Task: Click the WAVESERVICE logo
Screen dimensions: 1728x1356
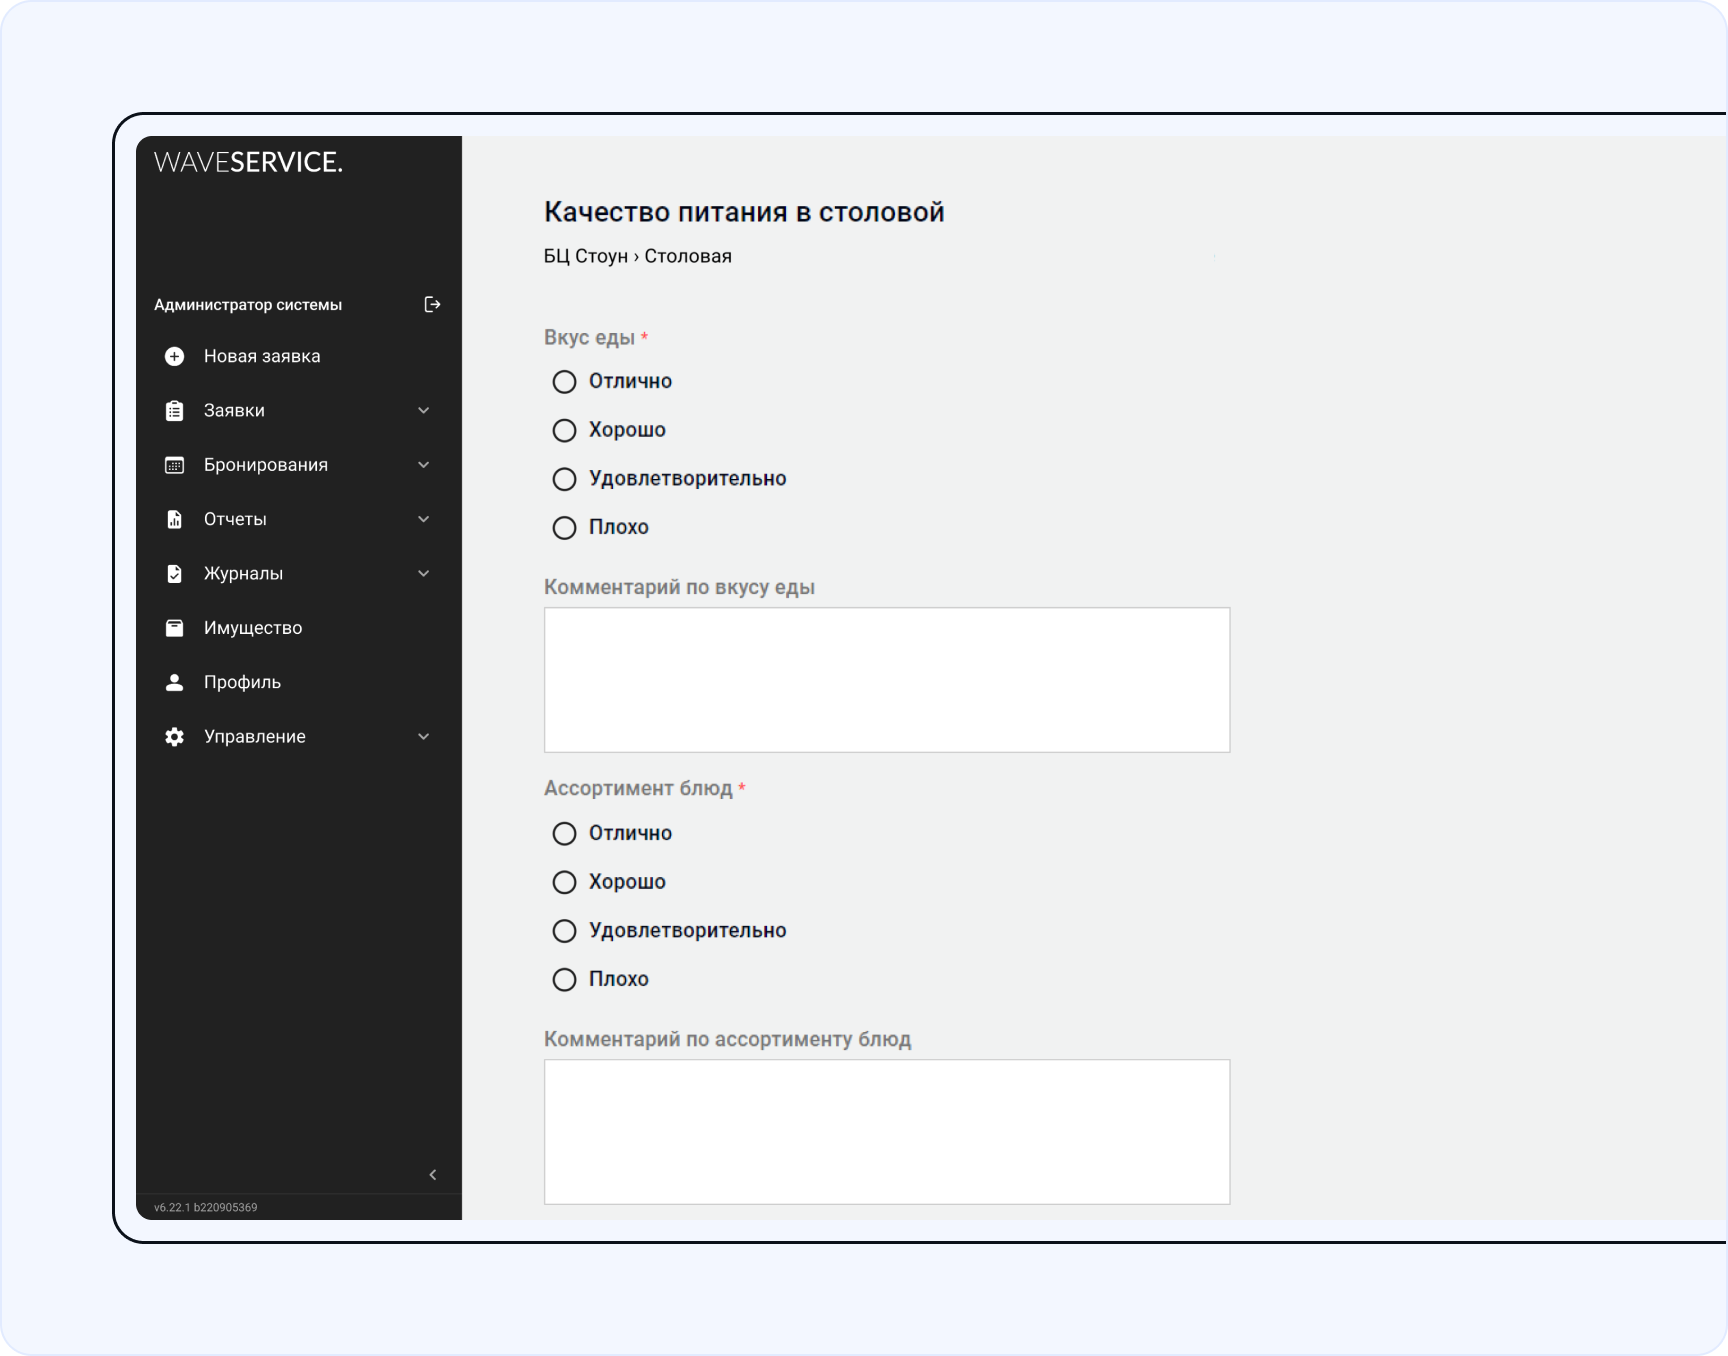Action: click(248, 162)
